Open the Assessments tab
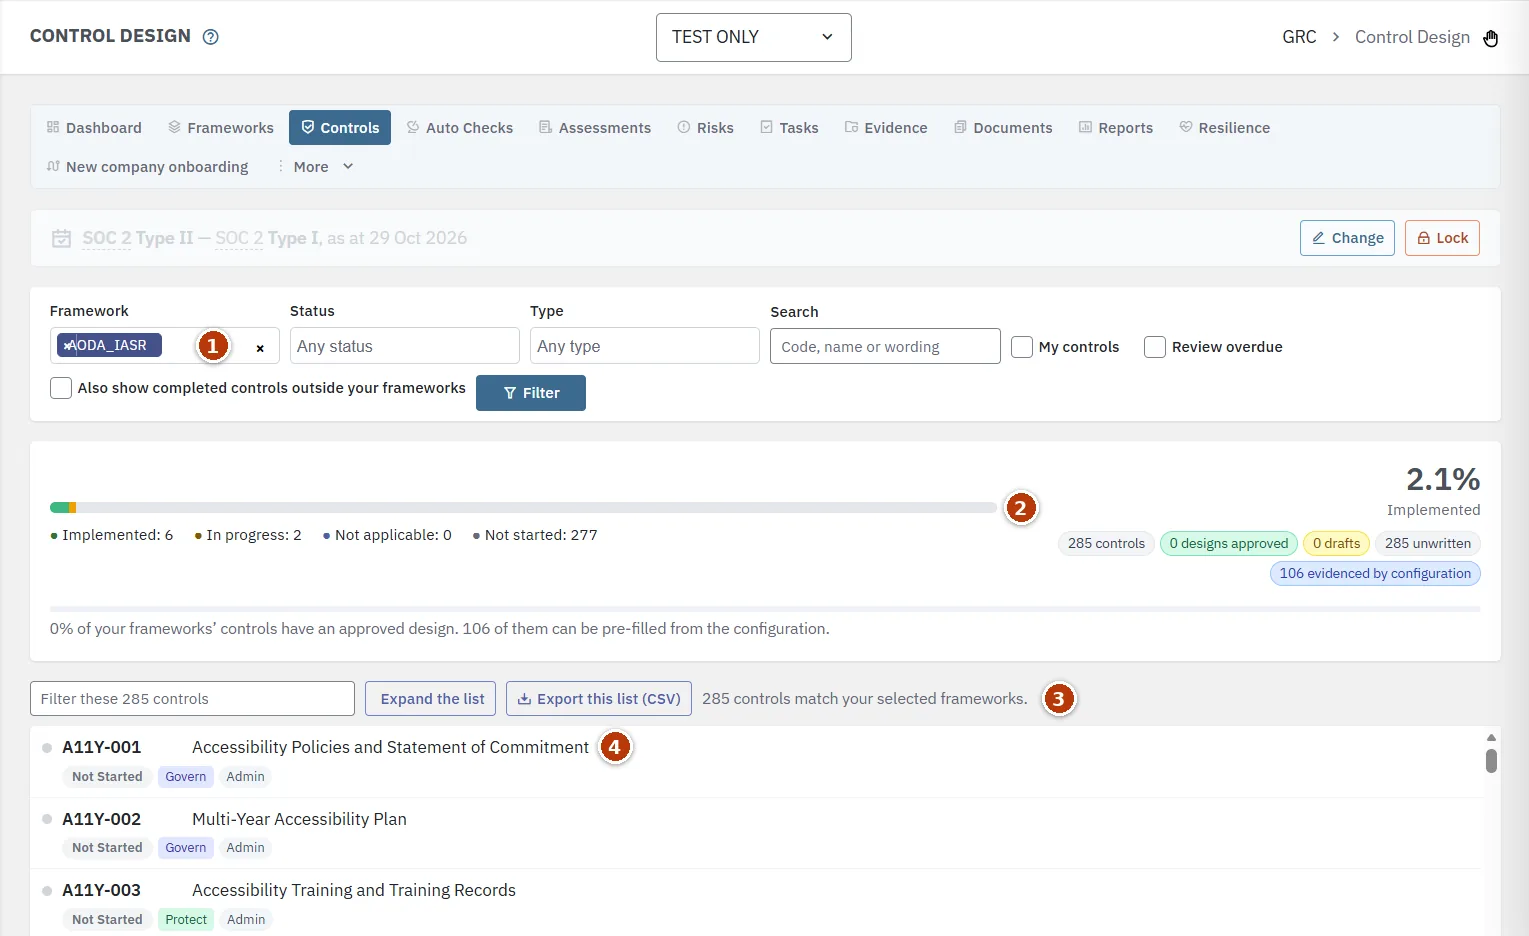Screen dimensions: 1529x936 [x=595, y=128]
